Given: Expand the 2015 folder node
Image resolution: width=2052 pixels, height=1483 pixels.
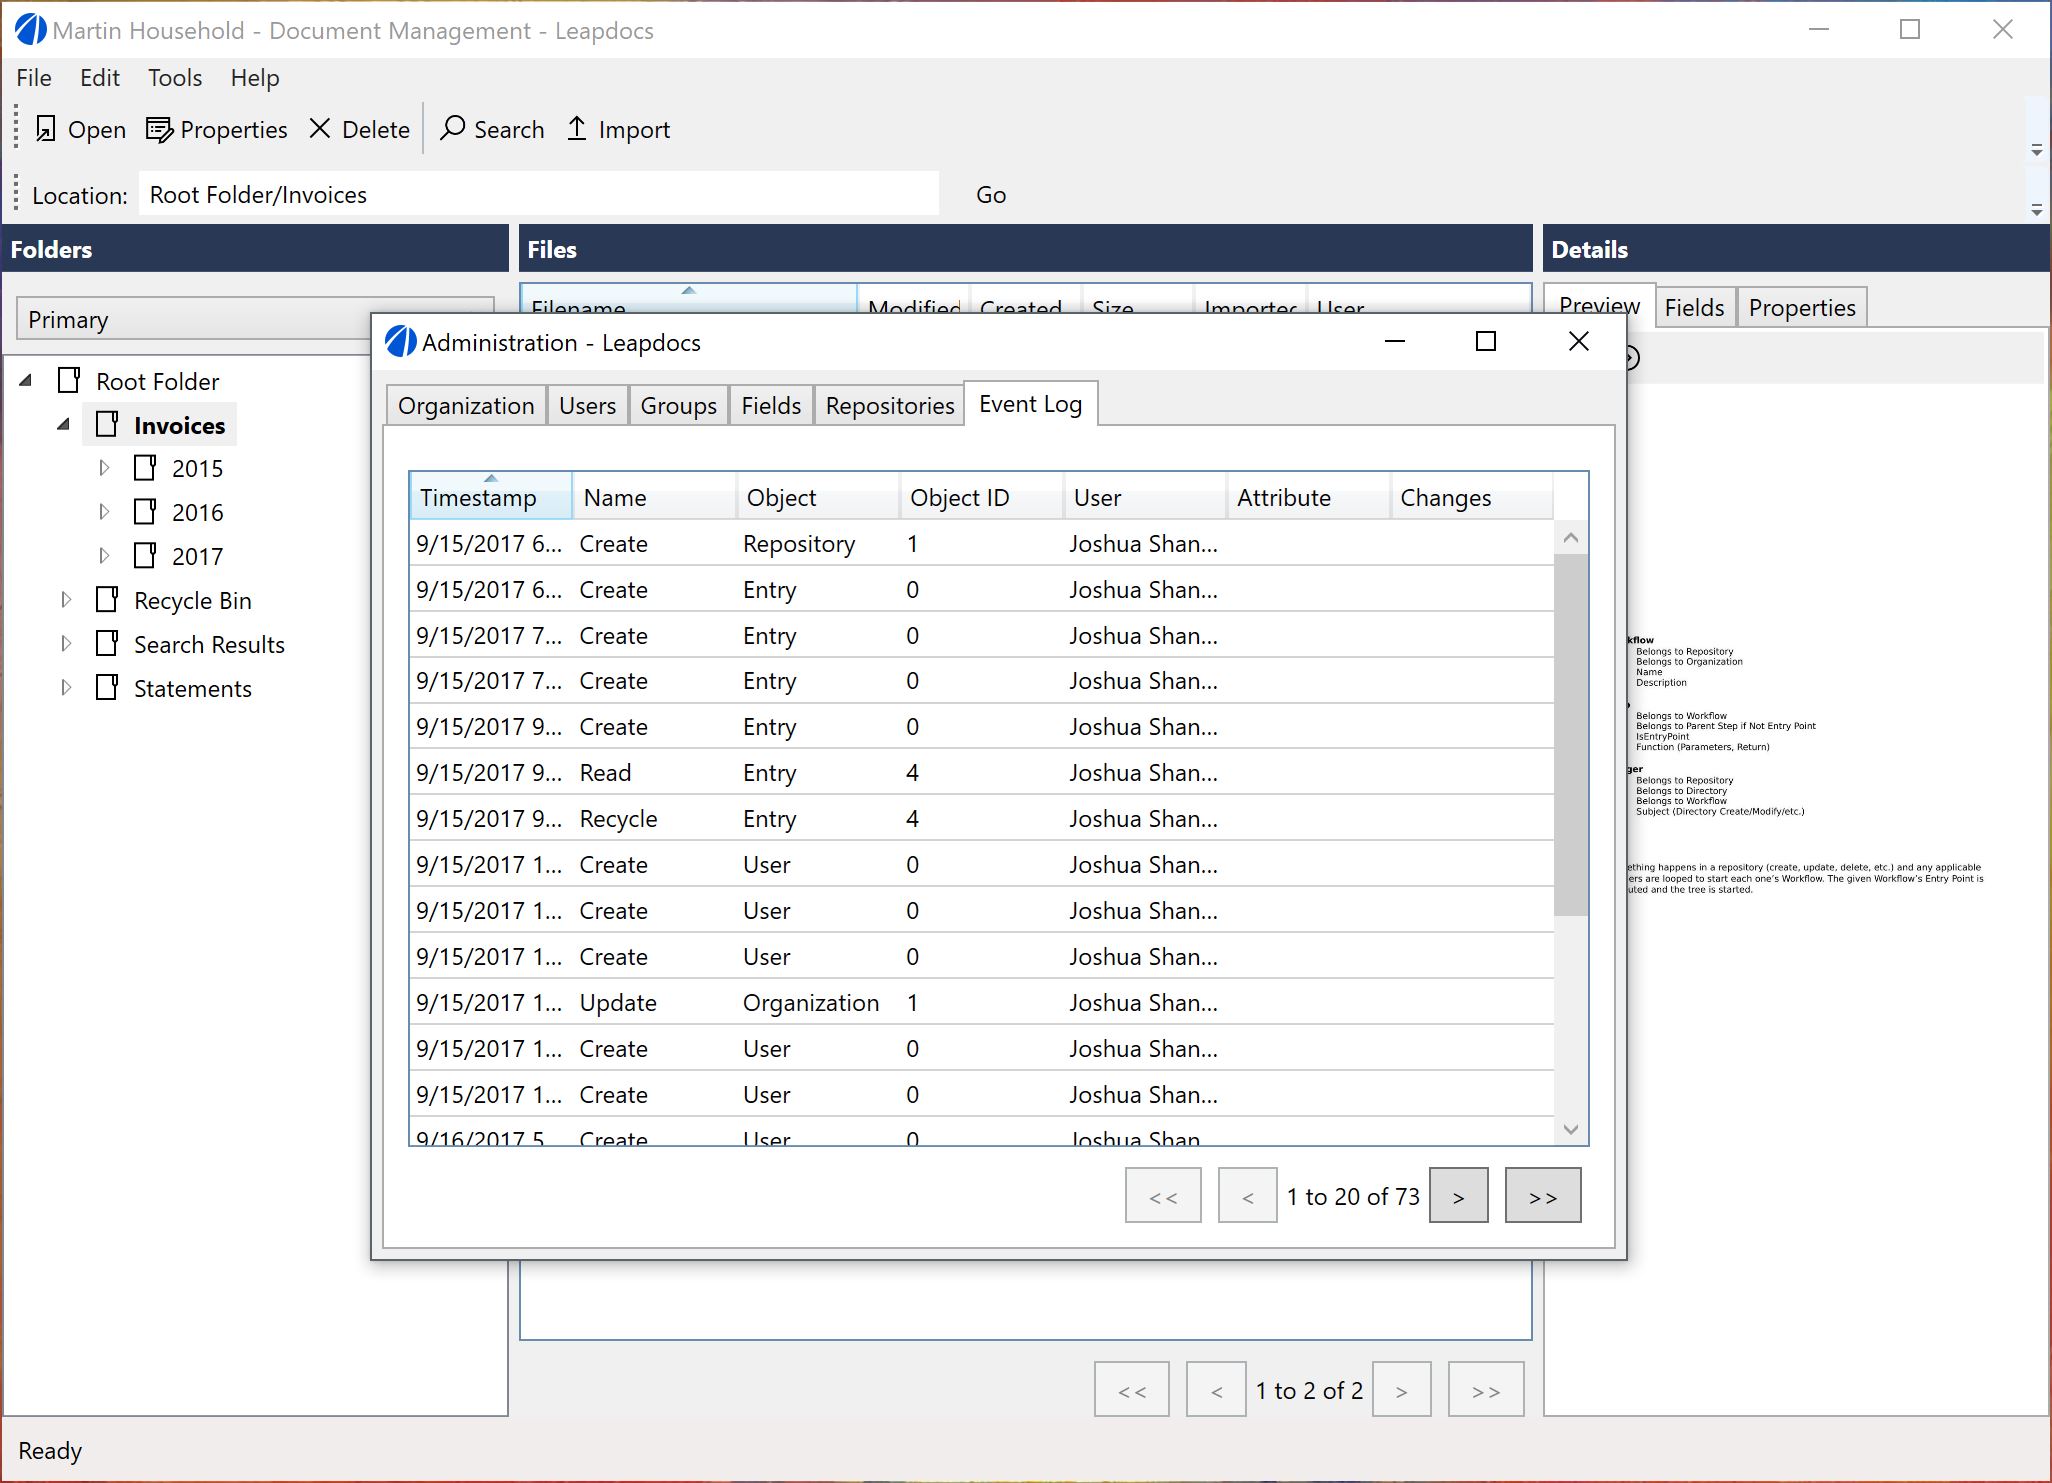Looking at the screenshot, I should (x=103, y=468).
